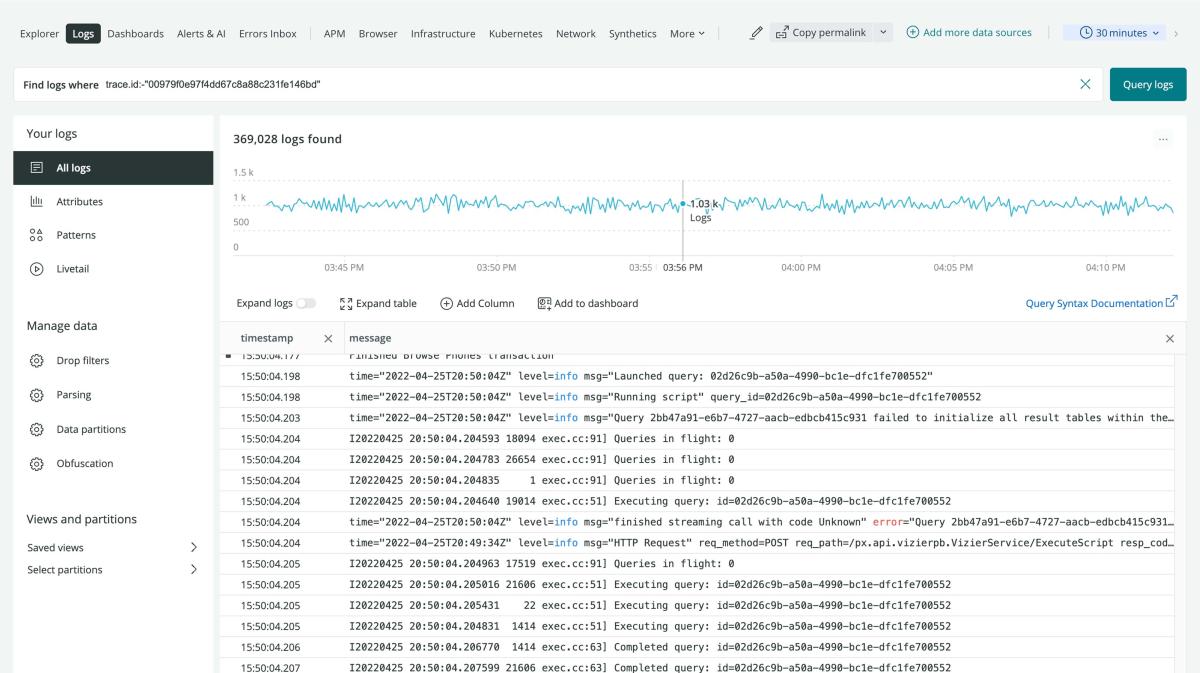Open the chart's three-dot options menu
Image resolution: width=1200 pixels, height=673 pixels.
1162,140
